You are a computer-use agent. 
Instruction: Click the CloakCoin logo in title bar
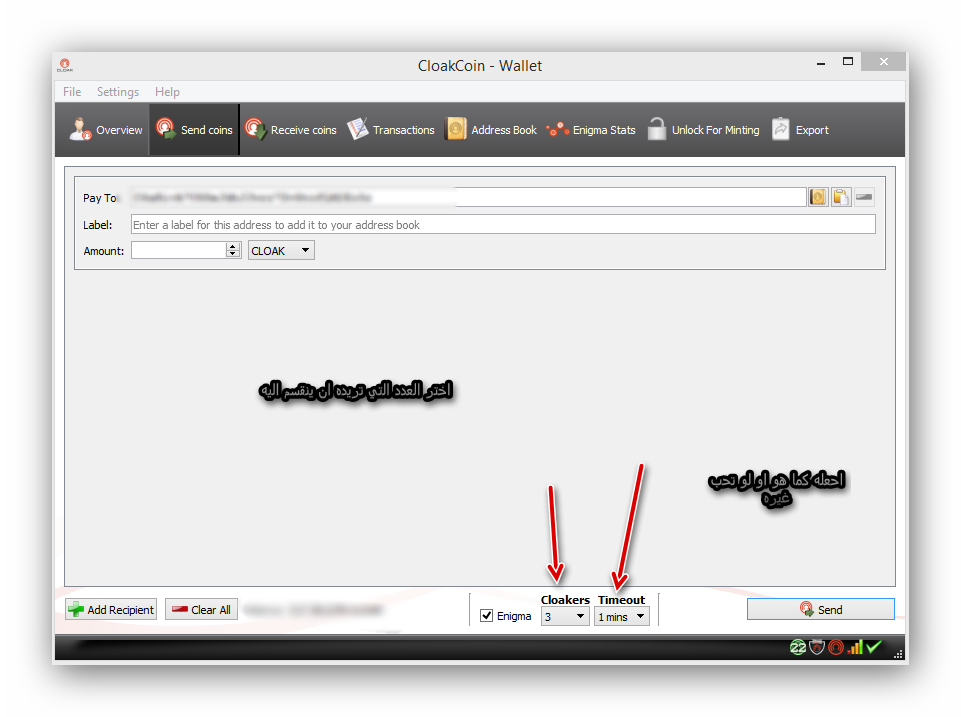(x=65, y=65)
